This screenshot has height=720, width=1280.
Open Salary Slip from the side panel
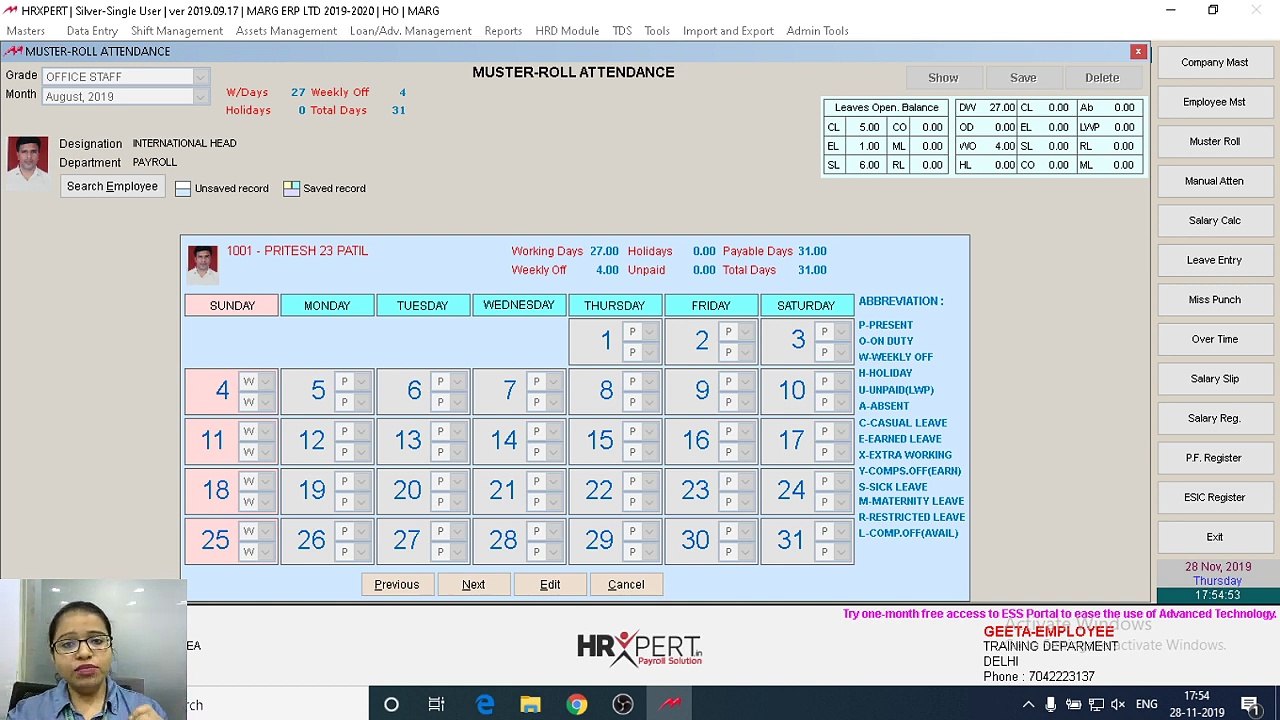point(1214,379)
